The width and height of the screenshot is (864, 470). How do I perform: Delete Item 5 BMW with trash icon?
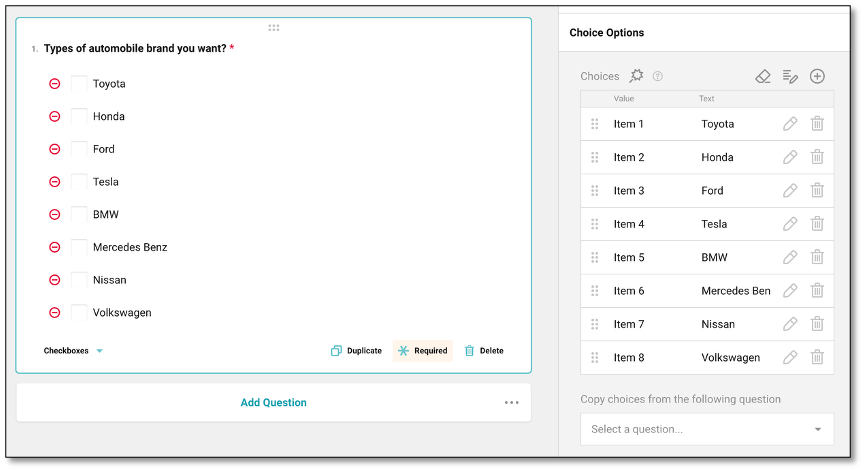[x=817, y=257]
